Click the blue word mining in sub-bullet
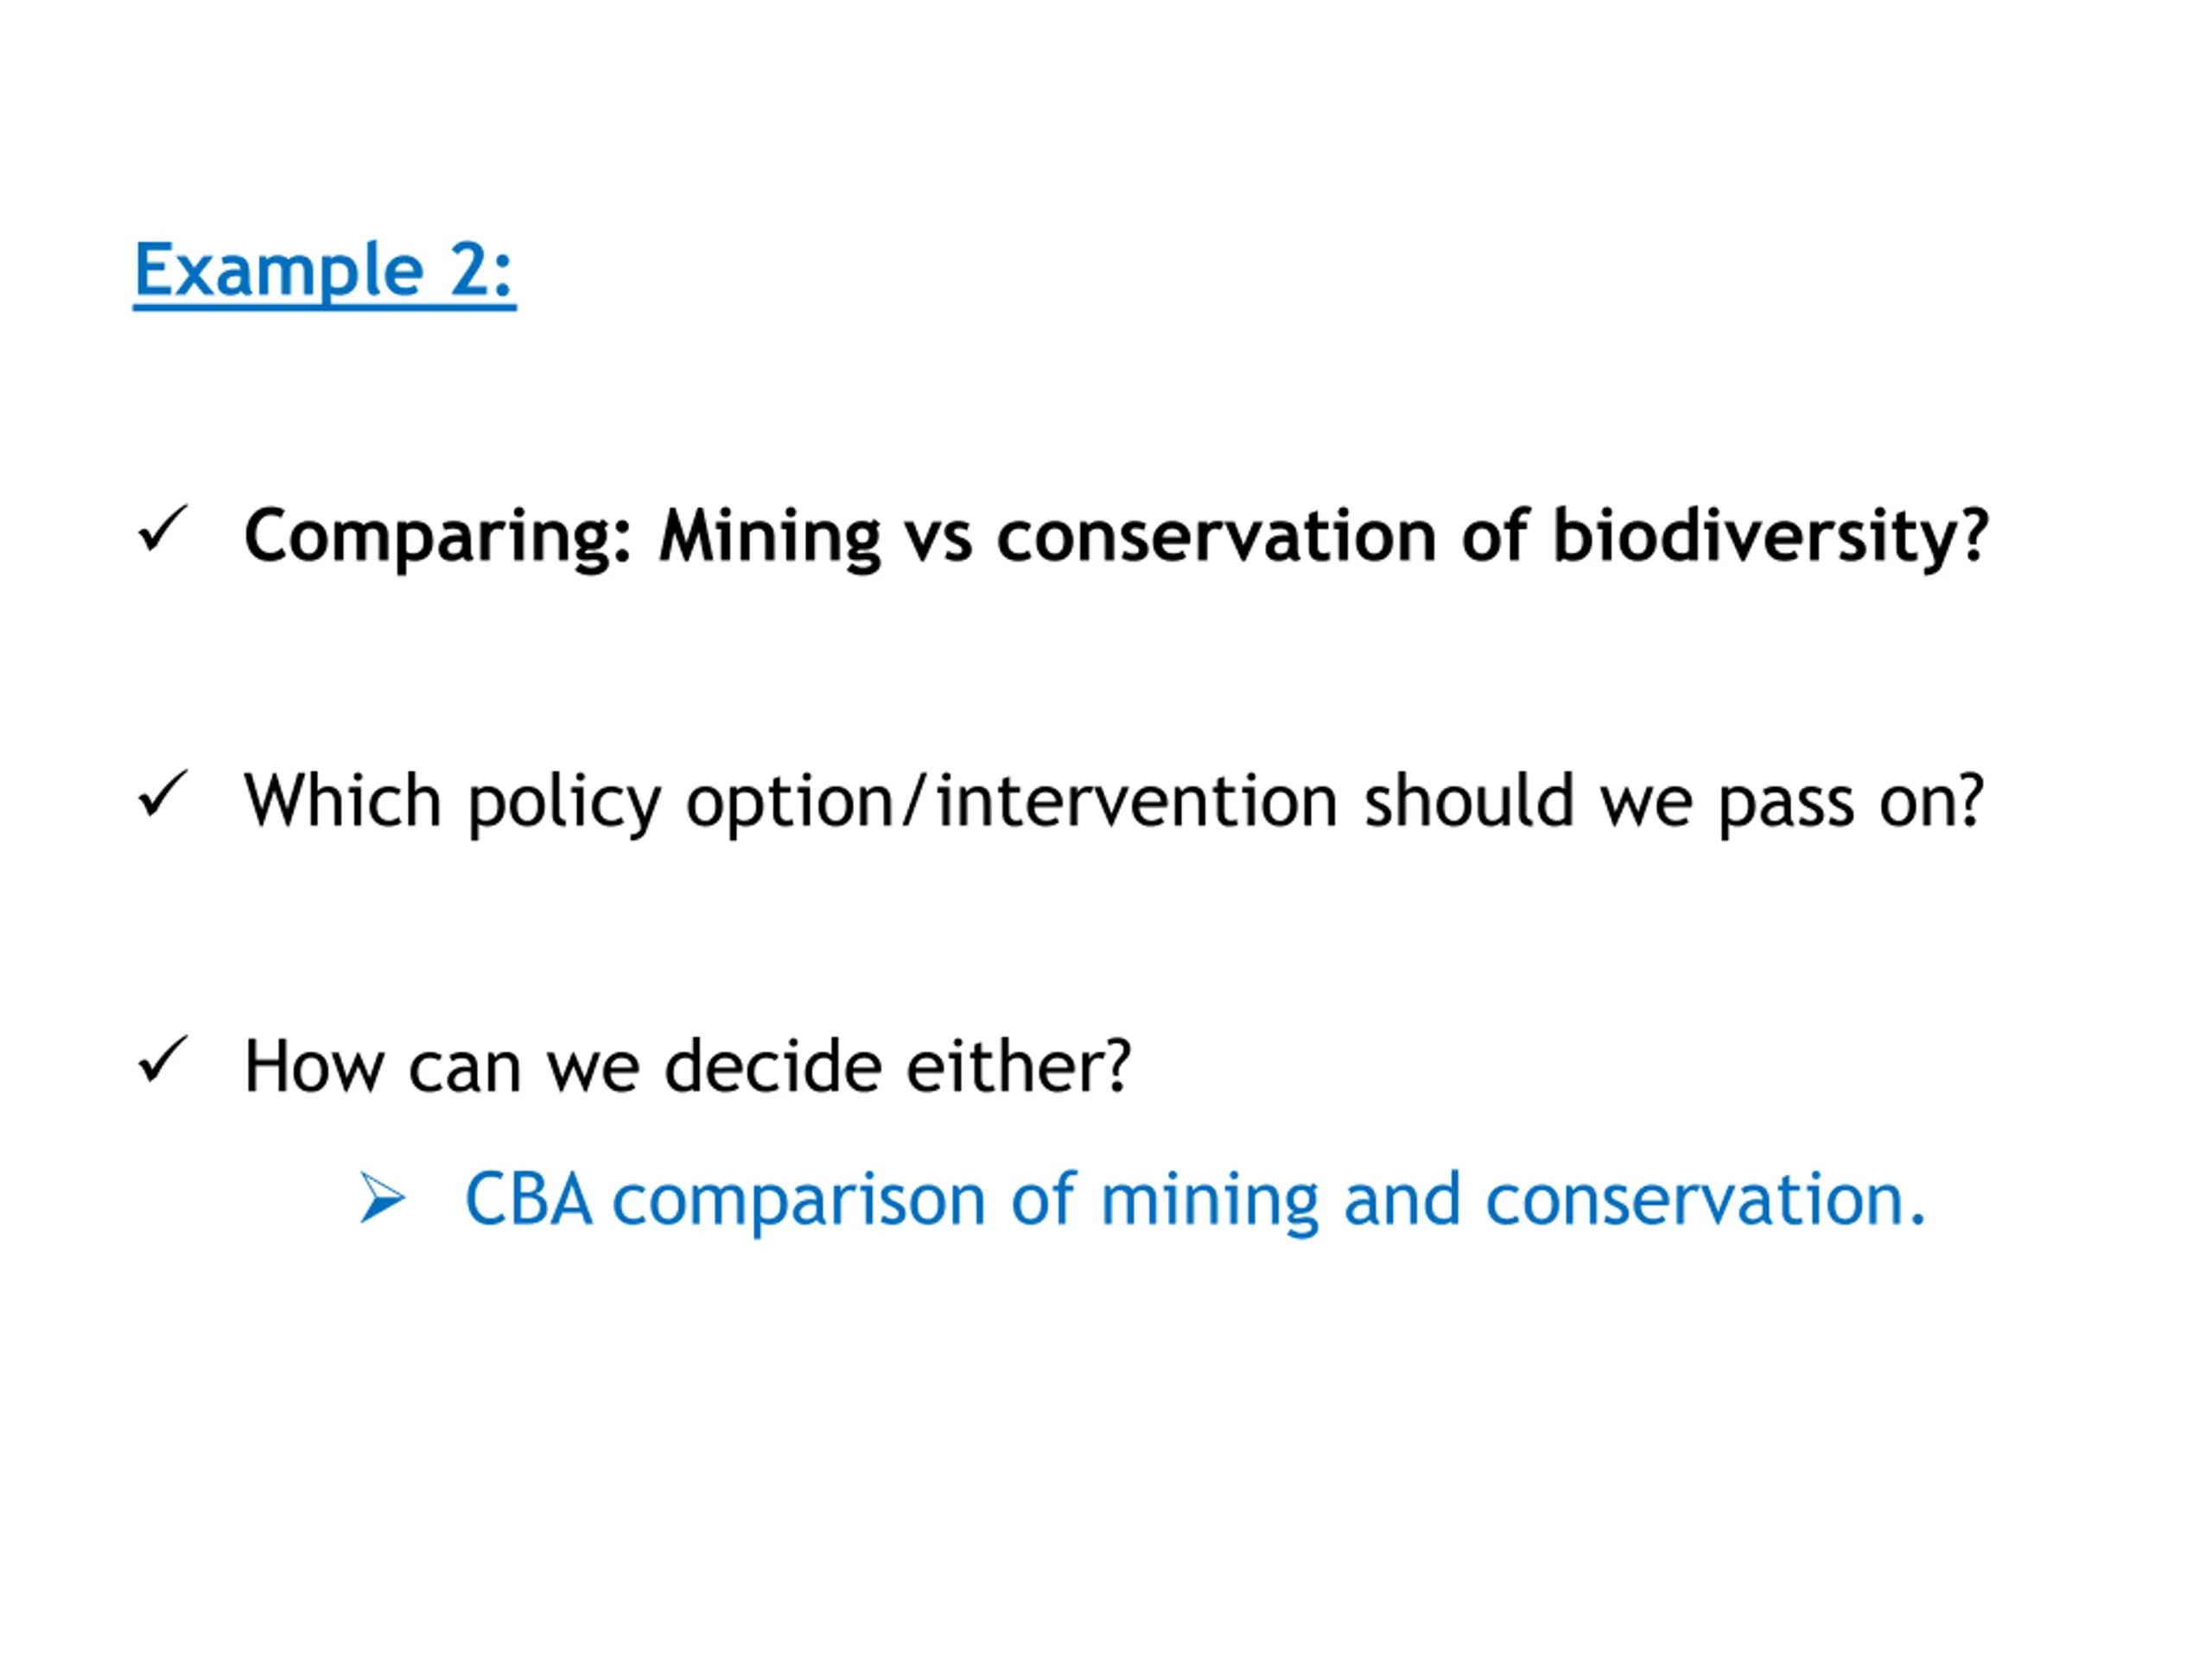The image size is (2212, 1659). 1209,1202
